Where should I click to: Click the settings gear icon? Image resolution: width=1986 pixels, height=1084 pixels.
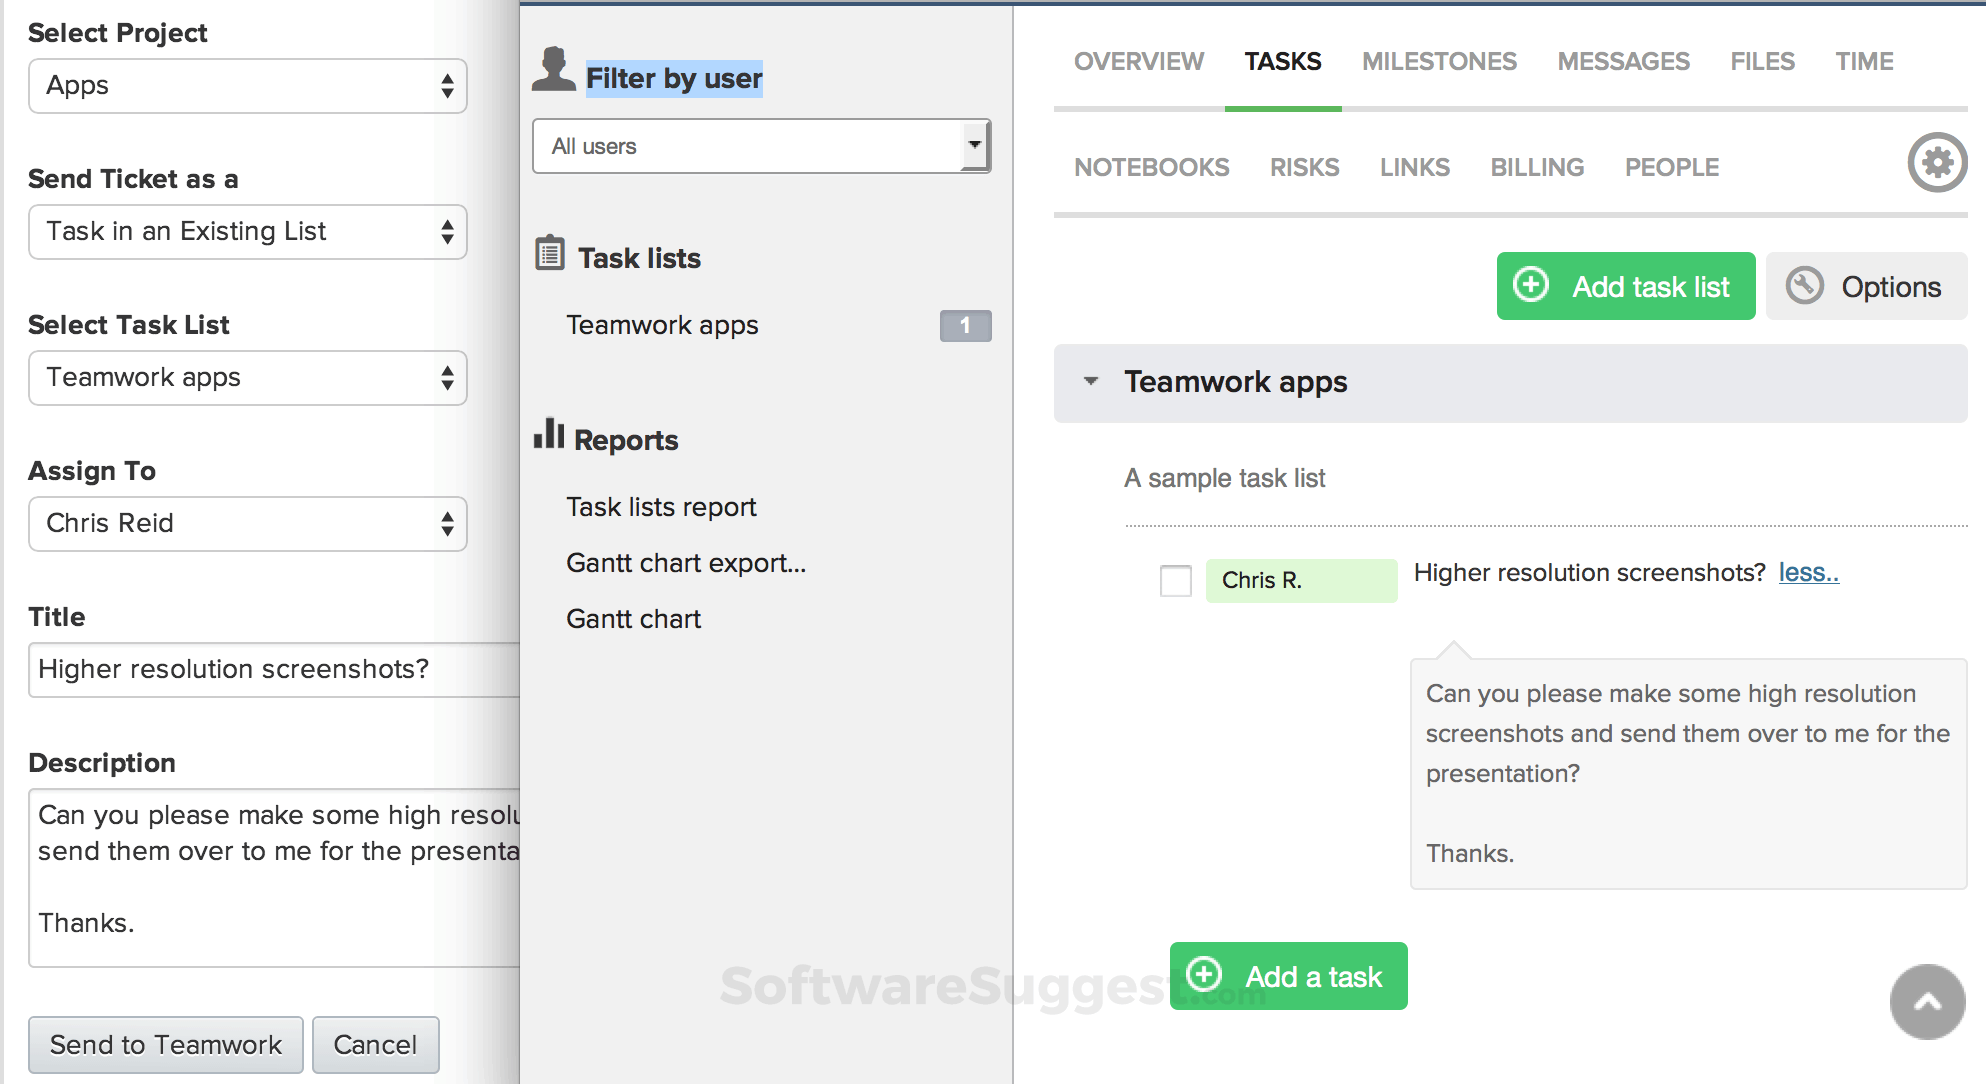point(1937,162)
